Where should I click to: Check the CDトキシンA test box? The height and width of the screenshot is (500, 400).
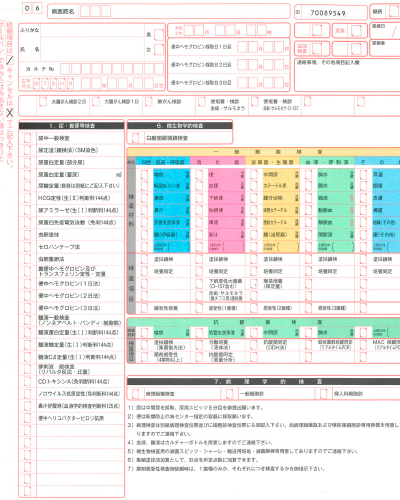click(28, 382)
